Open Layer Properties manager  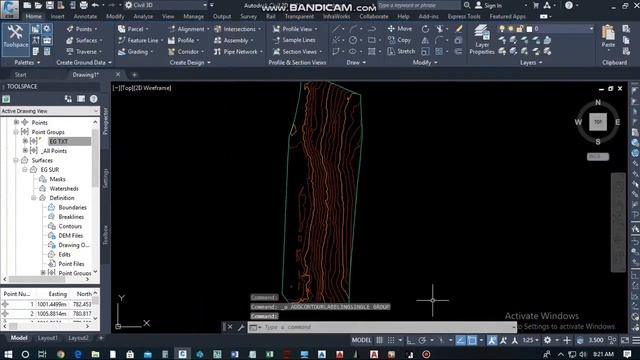click(482, 39)
